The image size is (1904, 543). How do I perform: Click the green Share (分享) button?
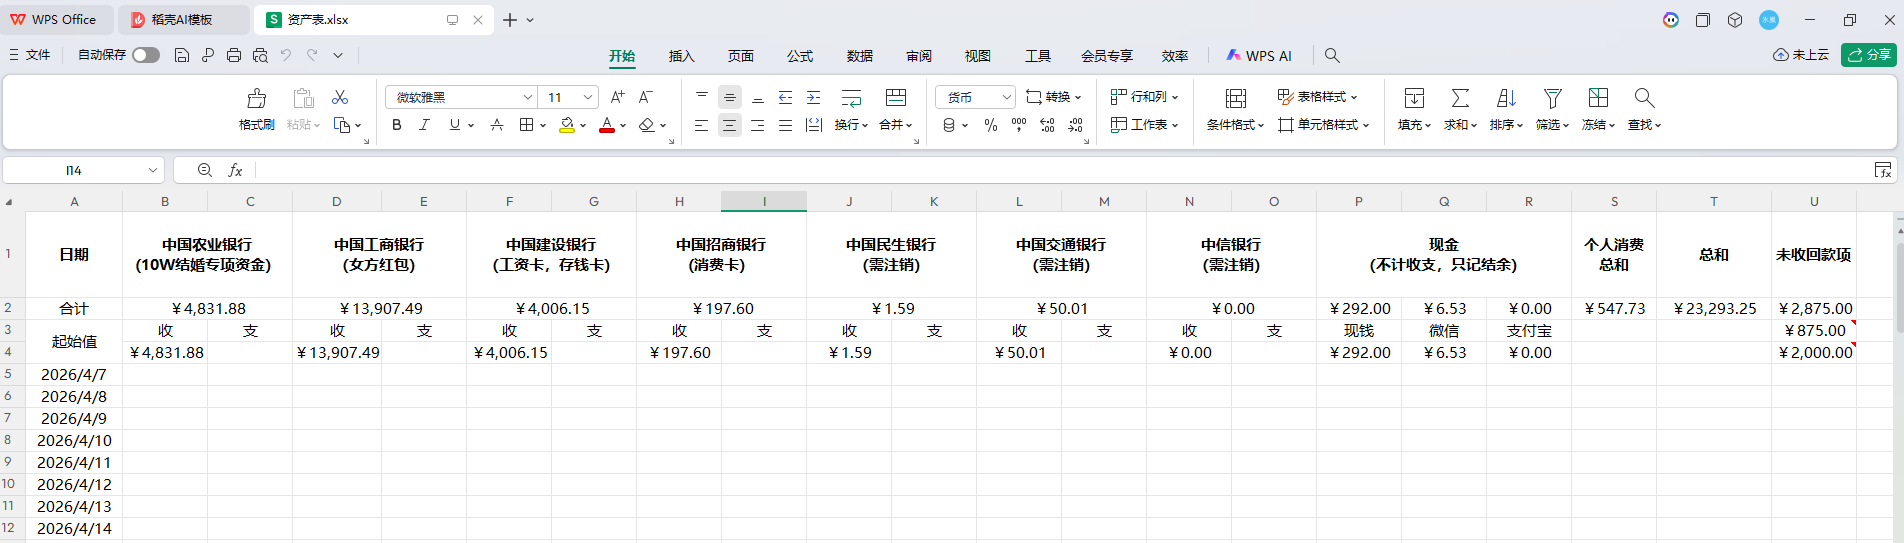[x=1868, y=55]
